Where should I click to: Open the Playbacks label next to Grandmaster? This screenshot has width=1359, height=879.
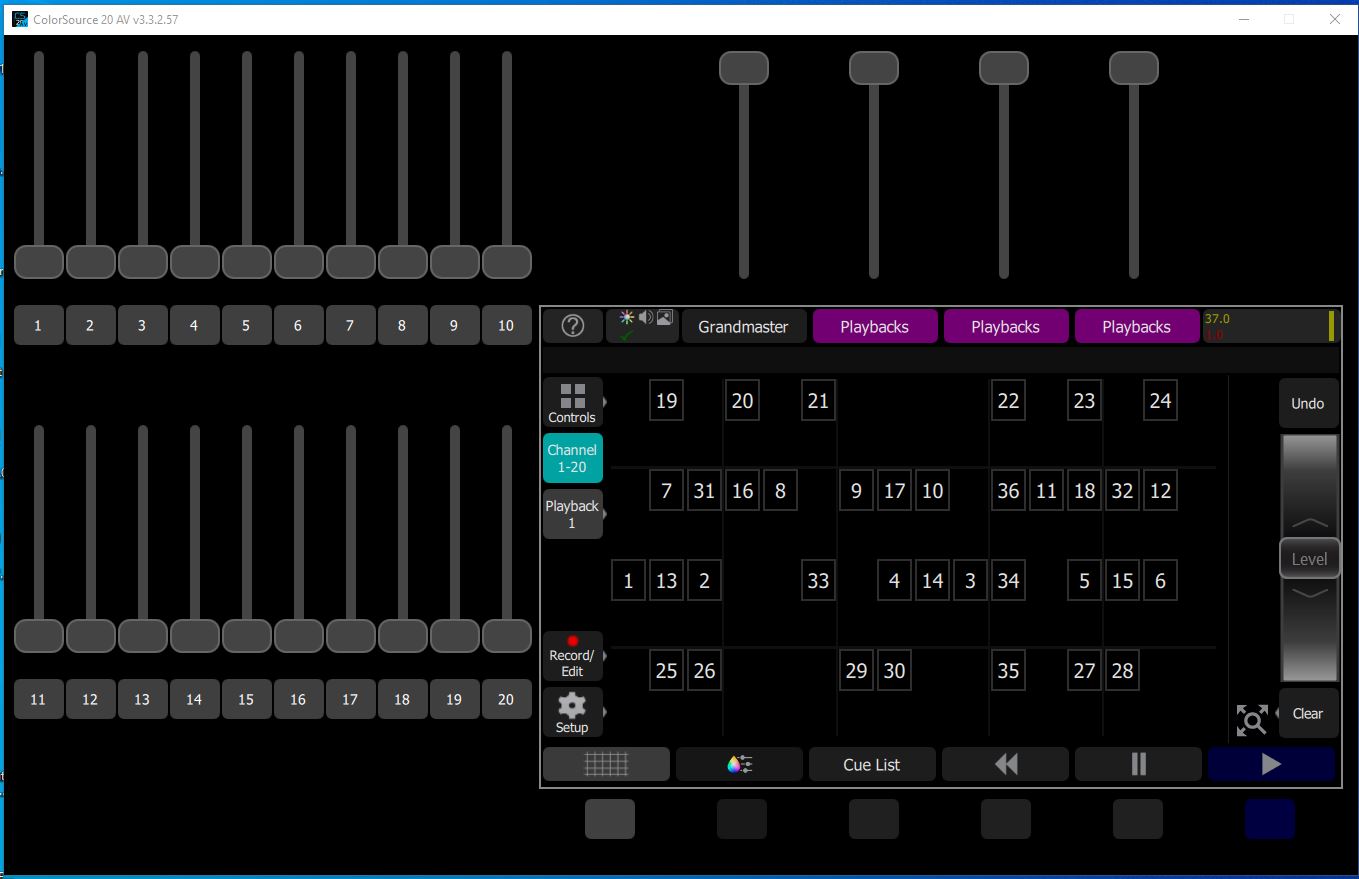pyautogui.click(x=875, y=327)
